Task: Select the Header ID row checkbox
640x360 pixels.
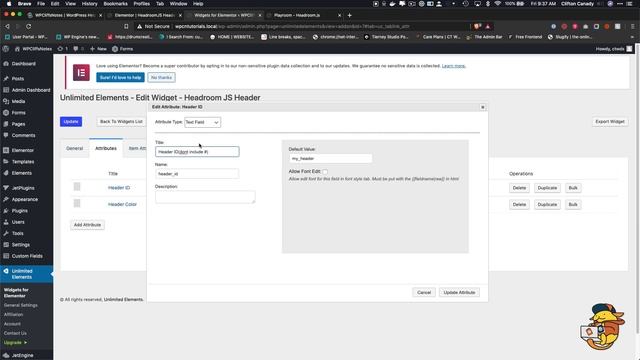Action: click(x=77, y=187)
